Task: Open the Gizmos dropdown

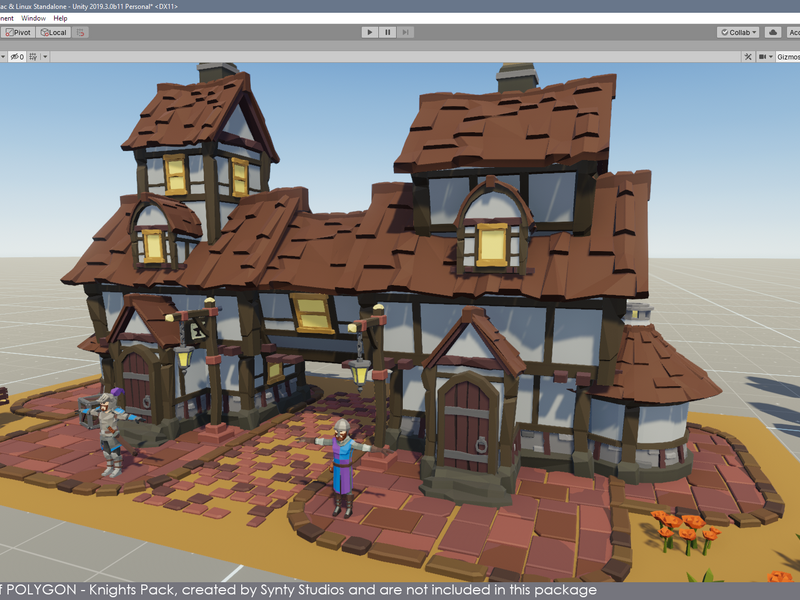Action: [x=787, y=57]
